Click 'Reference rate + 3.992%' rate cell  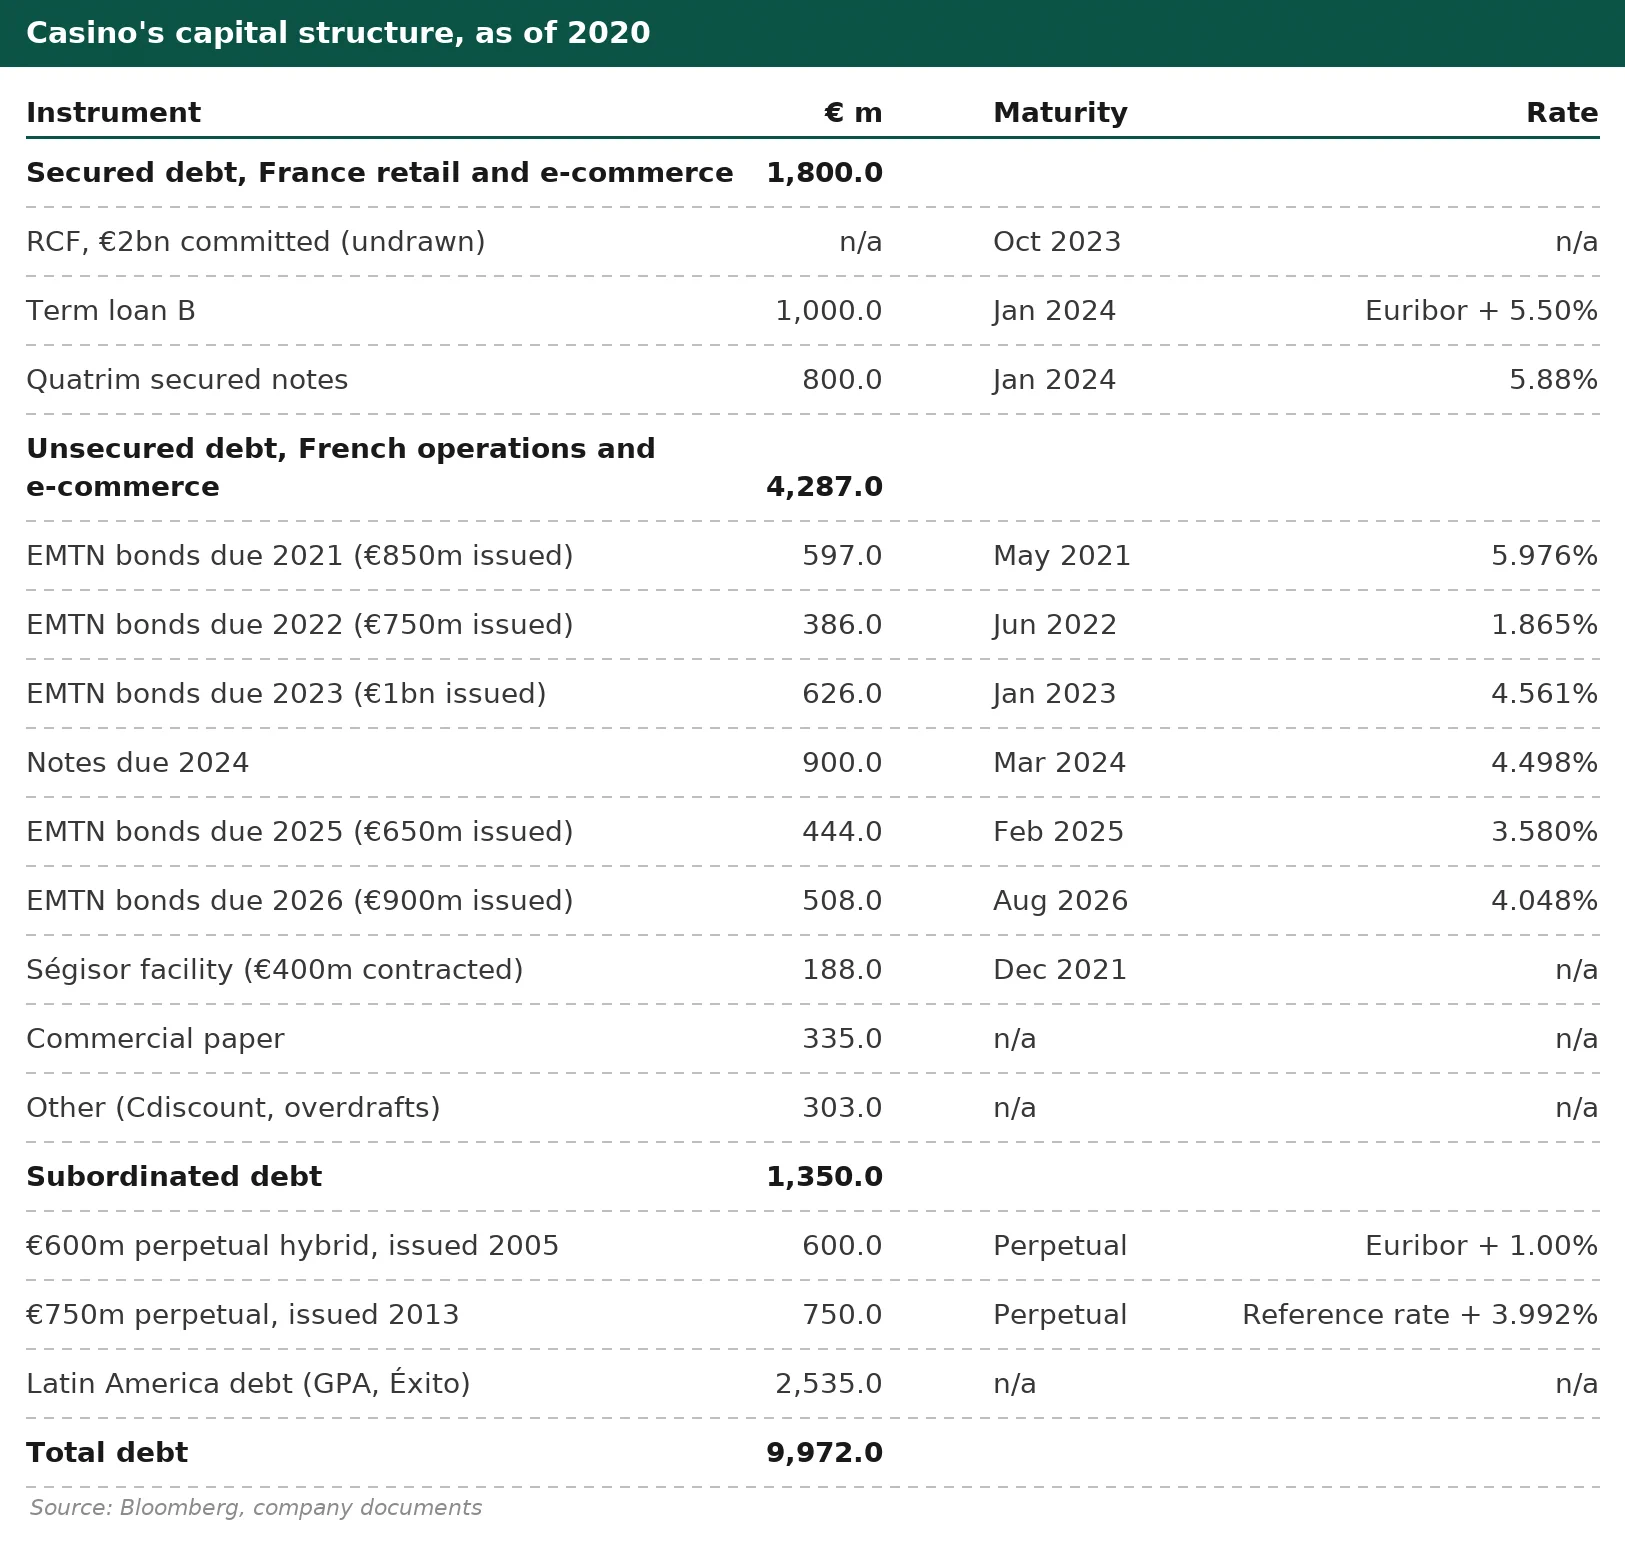point(1420,1315)
